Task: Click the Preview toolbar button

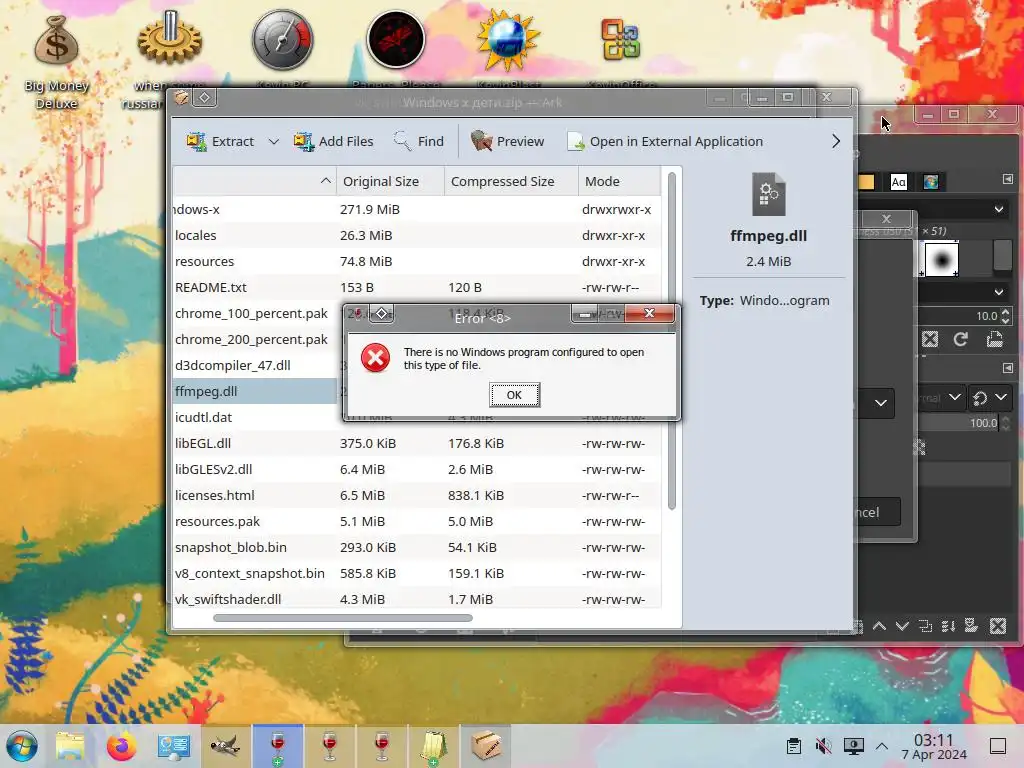Action: coord(507,141)
